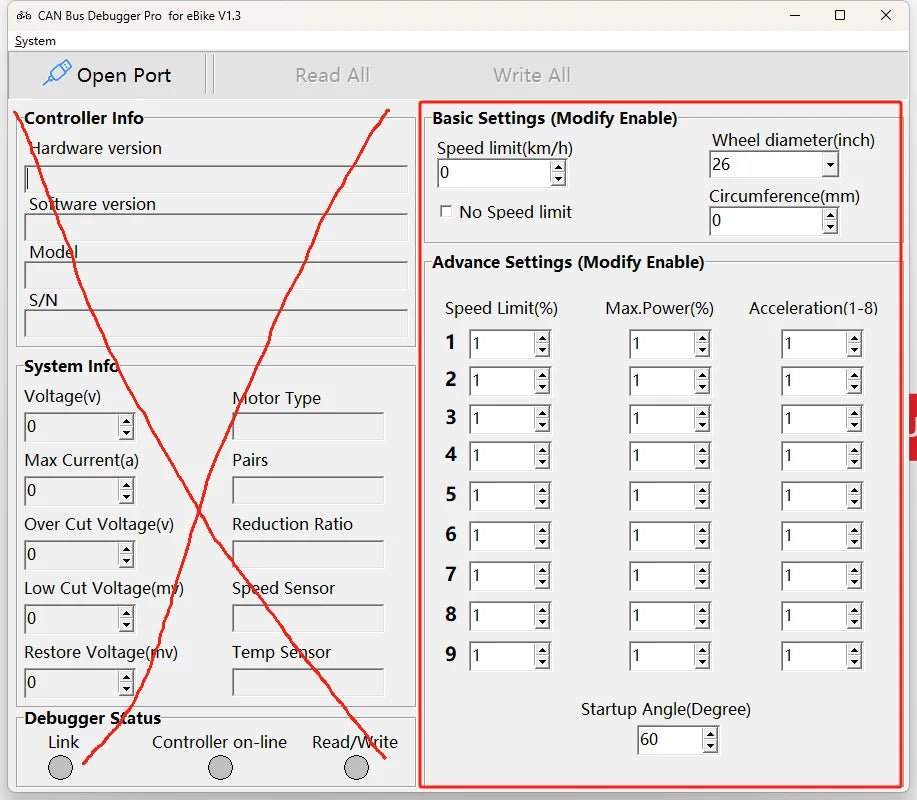Image resolution: width=917 pixels, height=800 pixels.
Task: Click the level 3 Max.Power(%) field
Action: coord(662,419)
